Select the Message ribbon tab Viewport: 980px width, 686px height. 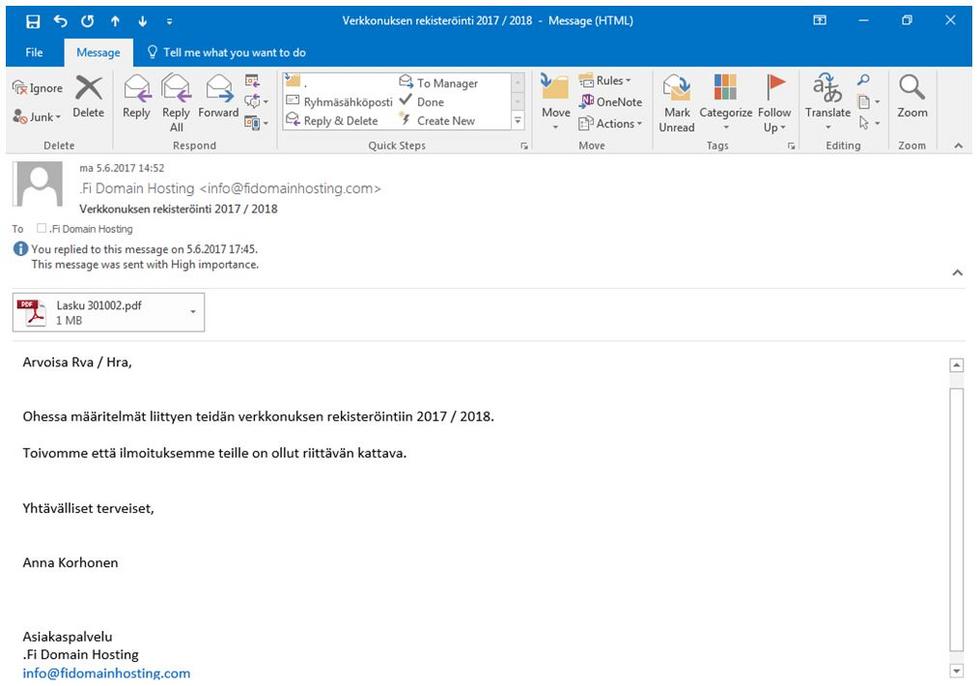click(x=98, y=52)
